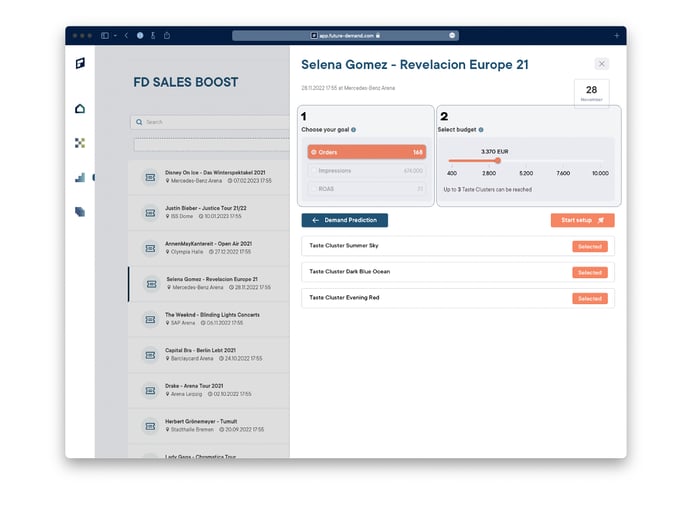The image size is (688, 509).
Task: Click the browser sidebar toggle icon
Action: (x=105, y=36)
